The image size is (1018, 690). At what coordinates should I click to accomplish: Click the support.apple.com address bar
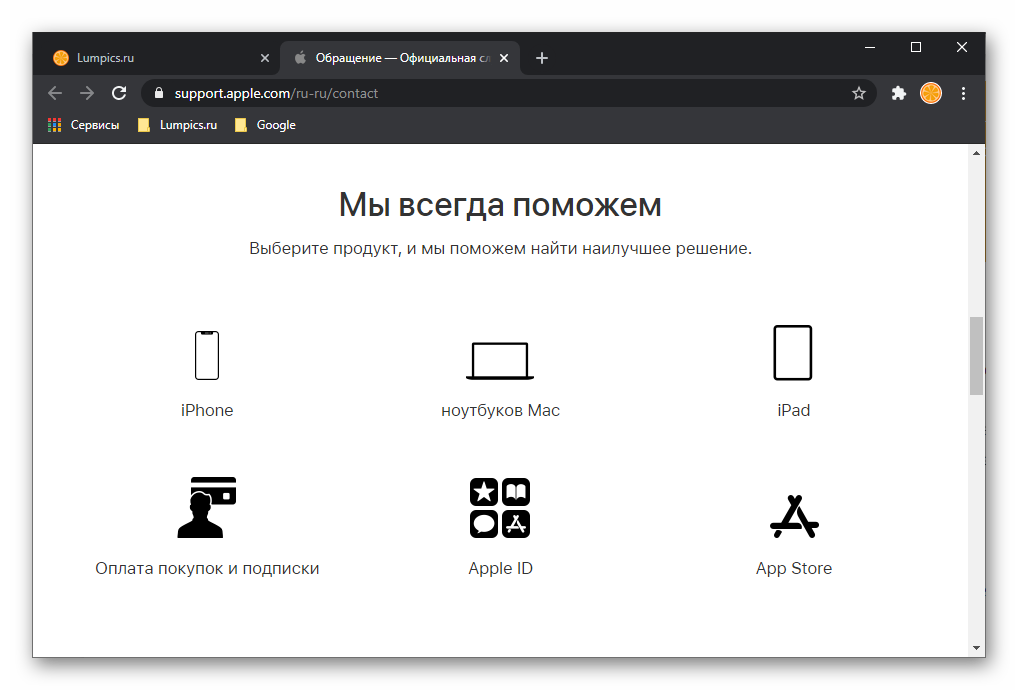click(x=500, y=93)
